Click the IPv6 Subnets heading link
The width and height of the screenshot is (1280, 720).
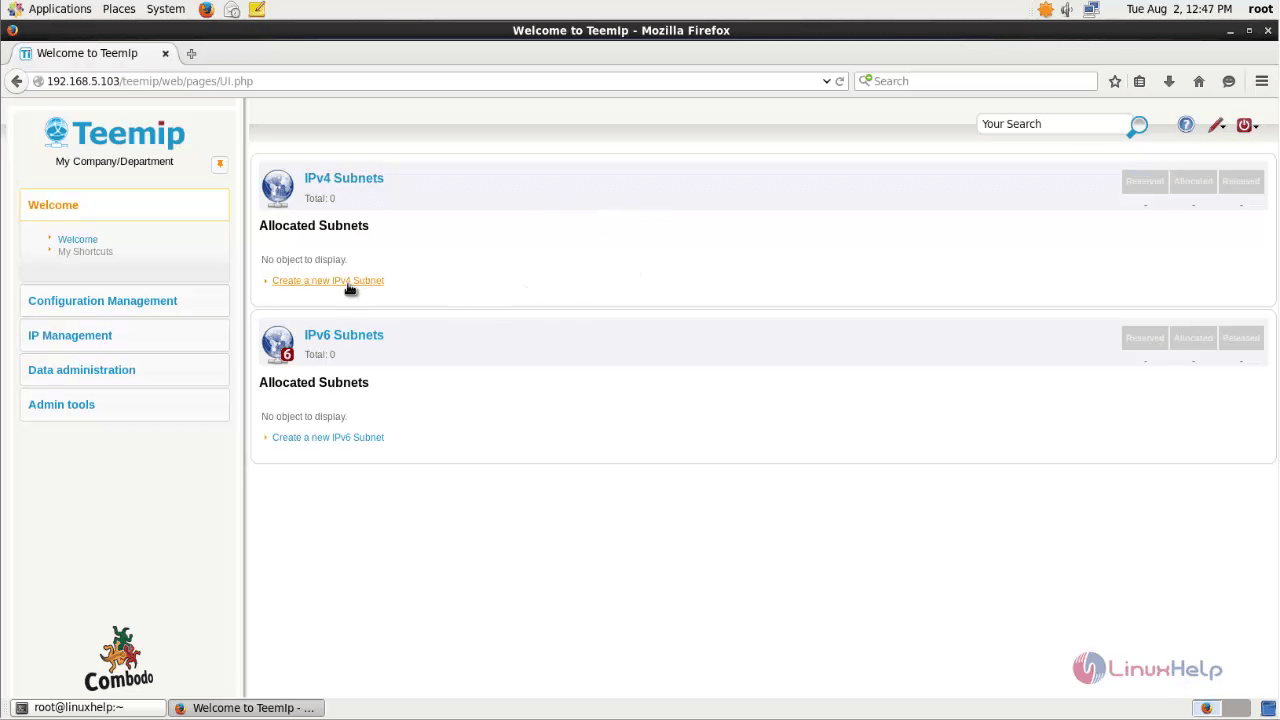344,335
